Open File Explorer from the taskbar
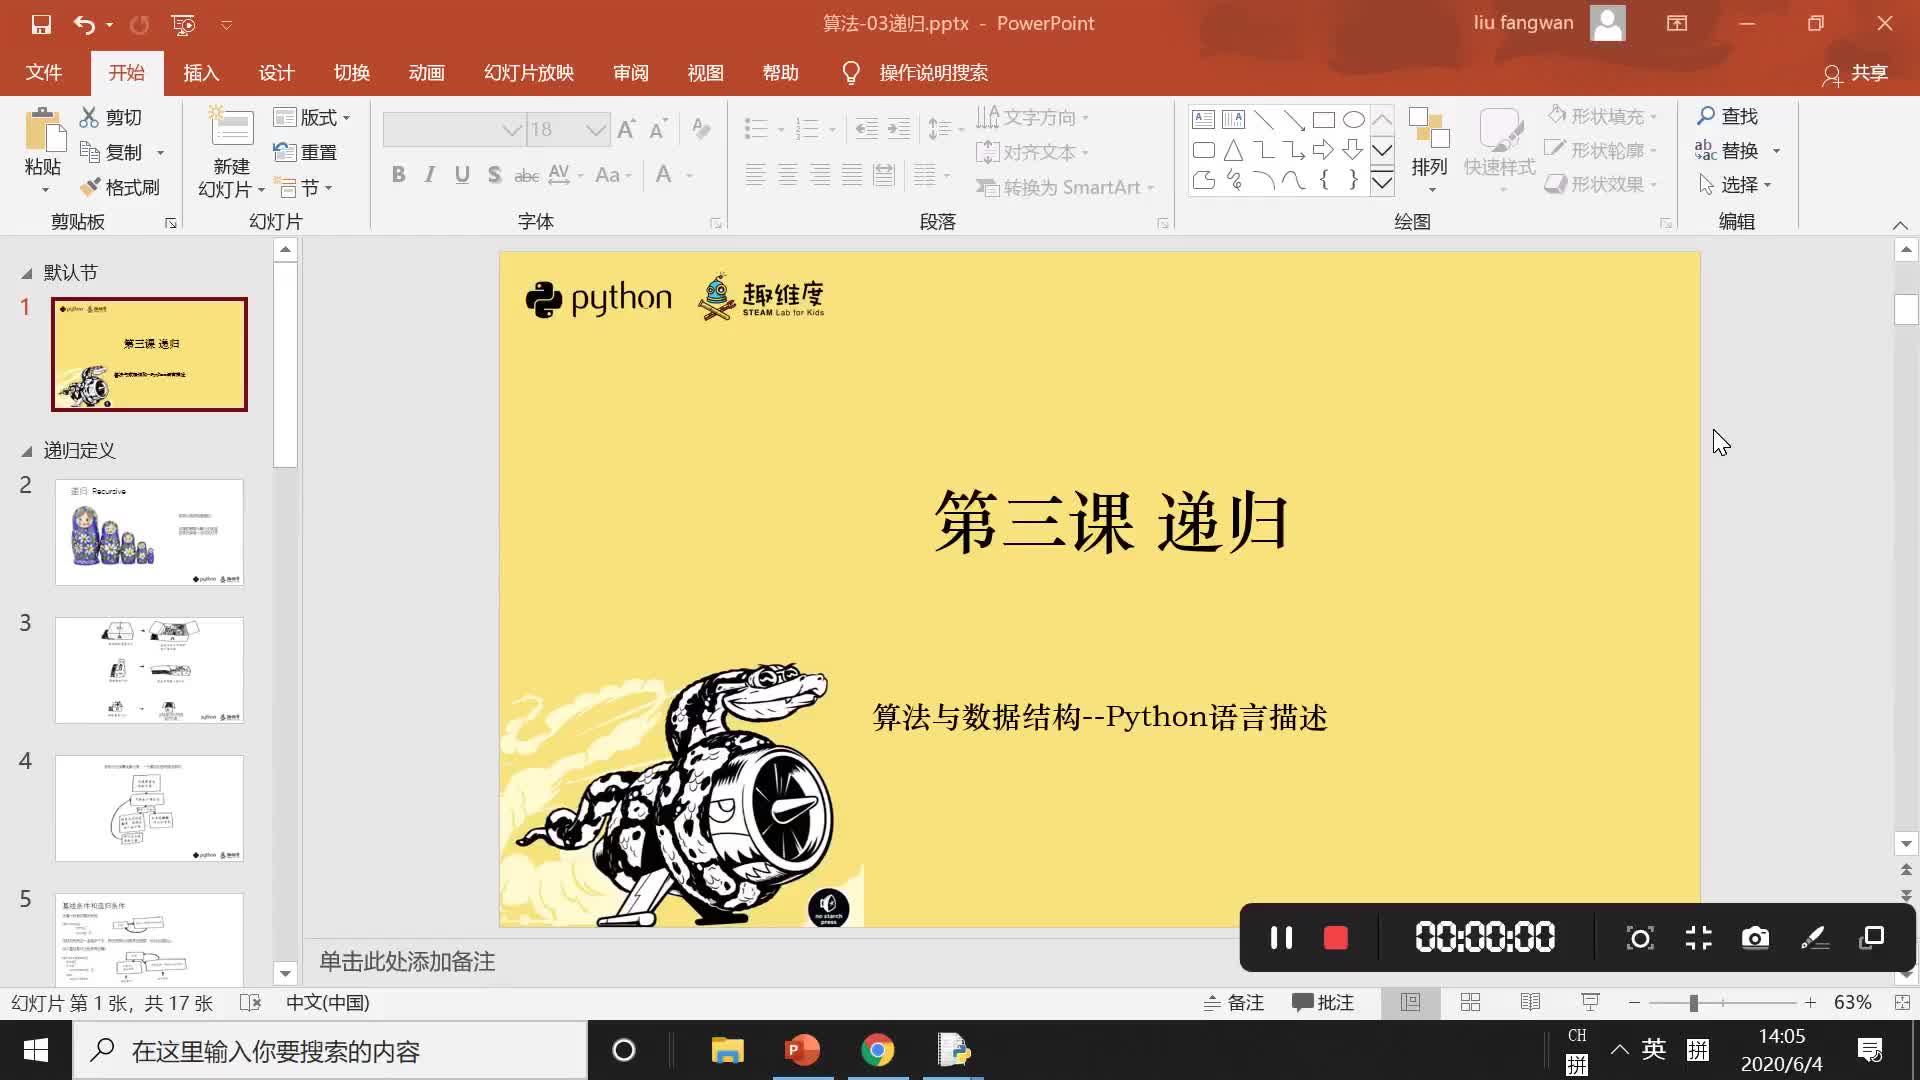The width and height of the screenshot is (1920, 1080). [x=727, y=1050]
